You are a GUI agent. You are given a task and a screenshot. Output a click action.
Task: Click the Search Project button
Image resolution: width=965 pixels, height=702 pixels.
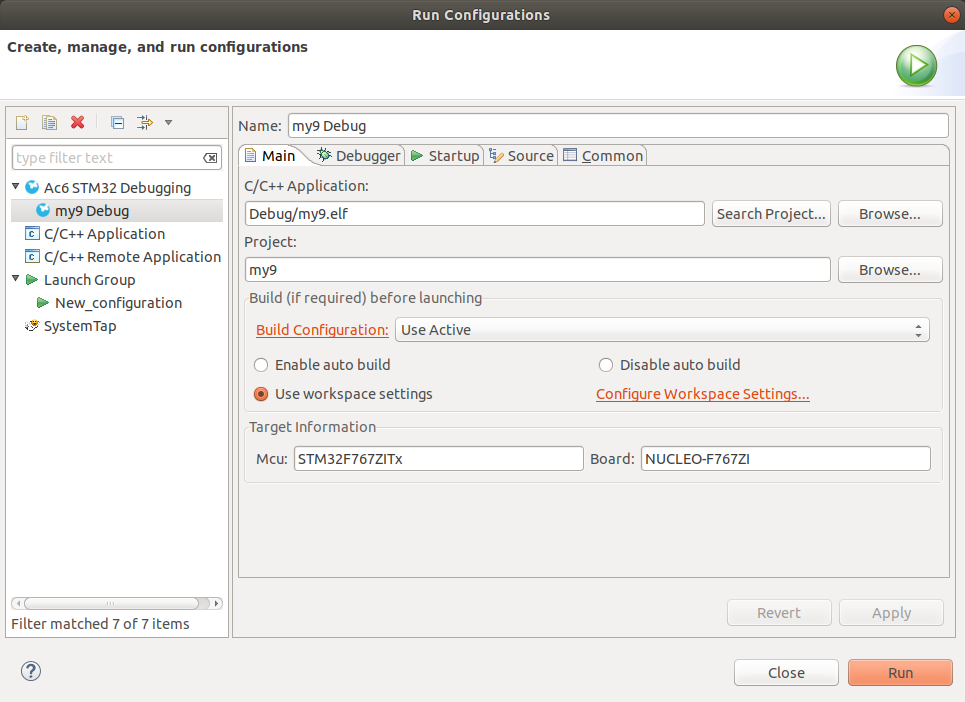point(771,214)
